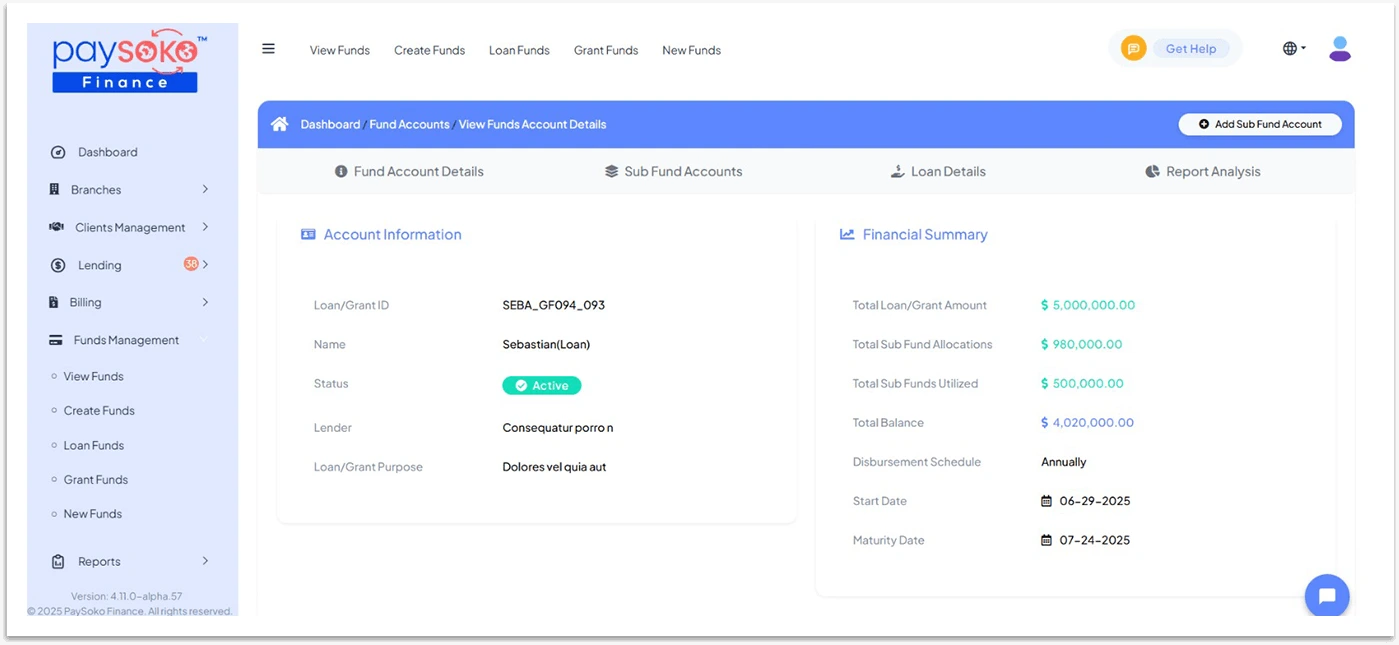Select Create Funds in sidebar
Image resolution: width=1399 pixels, height=645 pixels.
pyautogui.click(x=99, y=410)
